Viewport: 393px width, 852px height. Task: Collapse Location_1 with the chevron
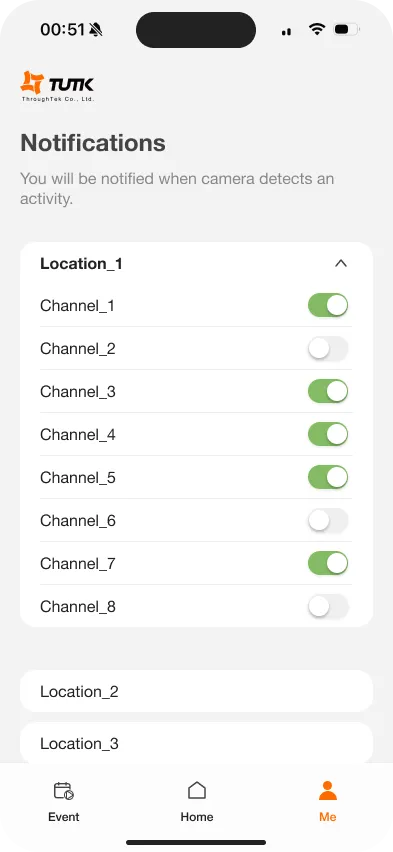click(x=341, y=264)
